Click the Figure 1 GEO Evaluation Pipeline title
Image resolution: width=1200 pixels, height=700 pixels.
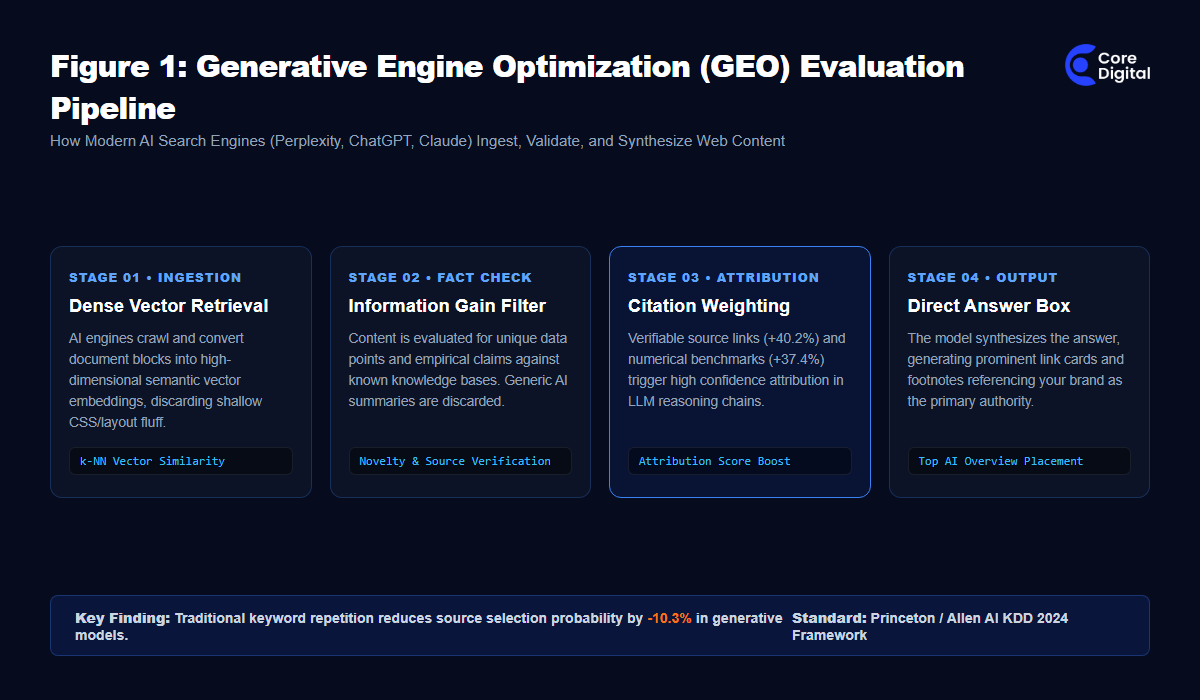pyautogui.click(x=507, y=87)
